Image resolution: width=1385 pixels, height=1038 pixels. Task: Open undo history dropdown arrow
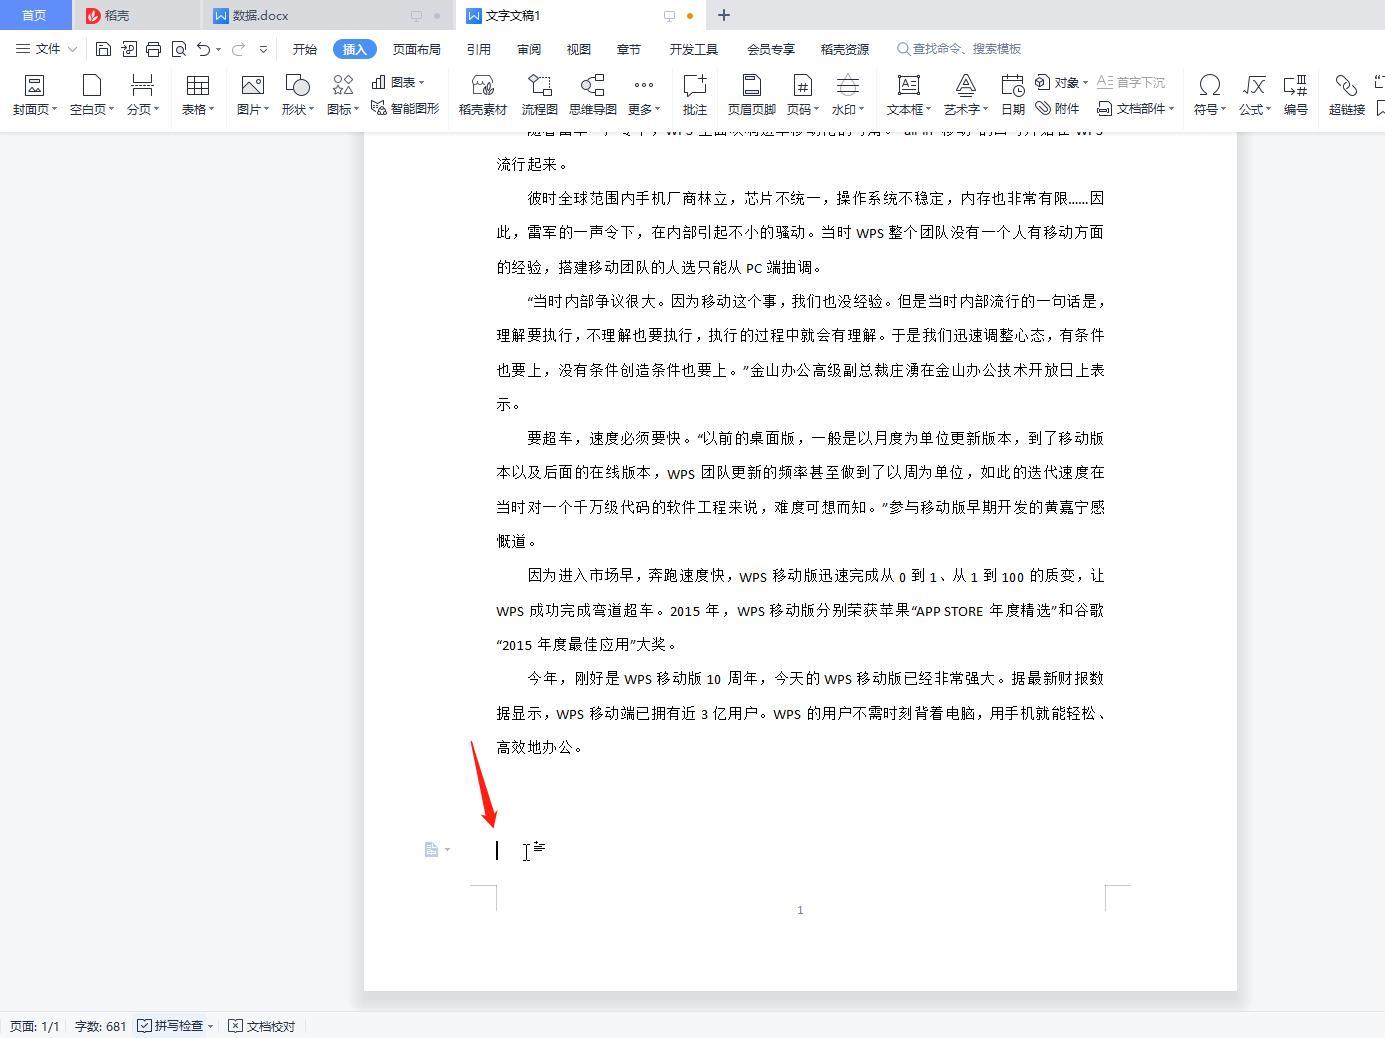click(x=218, y=49)
